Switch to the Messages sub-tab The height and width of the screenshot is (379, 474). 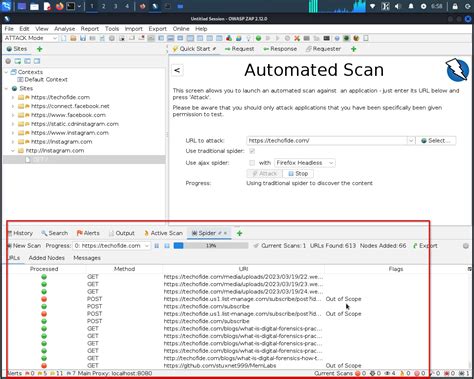(87, 258)
